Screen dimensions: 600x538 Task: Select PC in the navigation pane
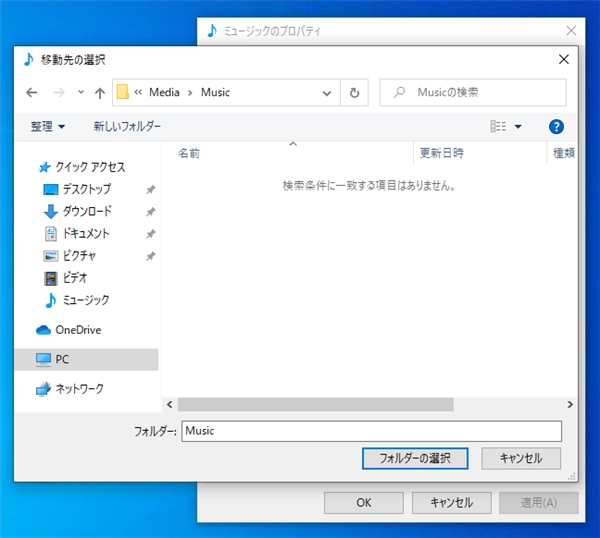[x=86, y=359]
